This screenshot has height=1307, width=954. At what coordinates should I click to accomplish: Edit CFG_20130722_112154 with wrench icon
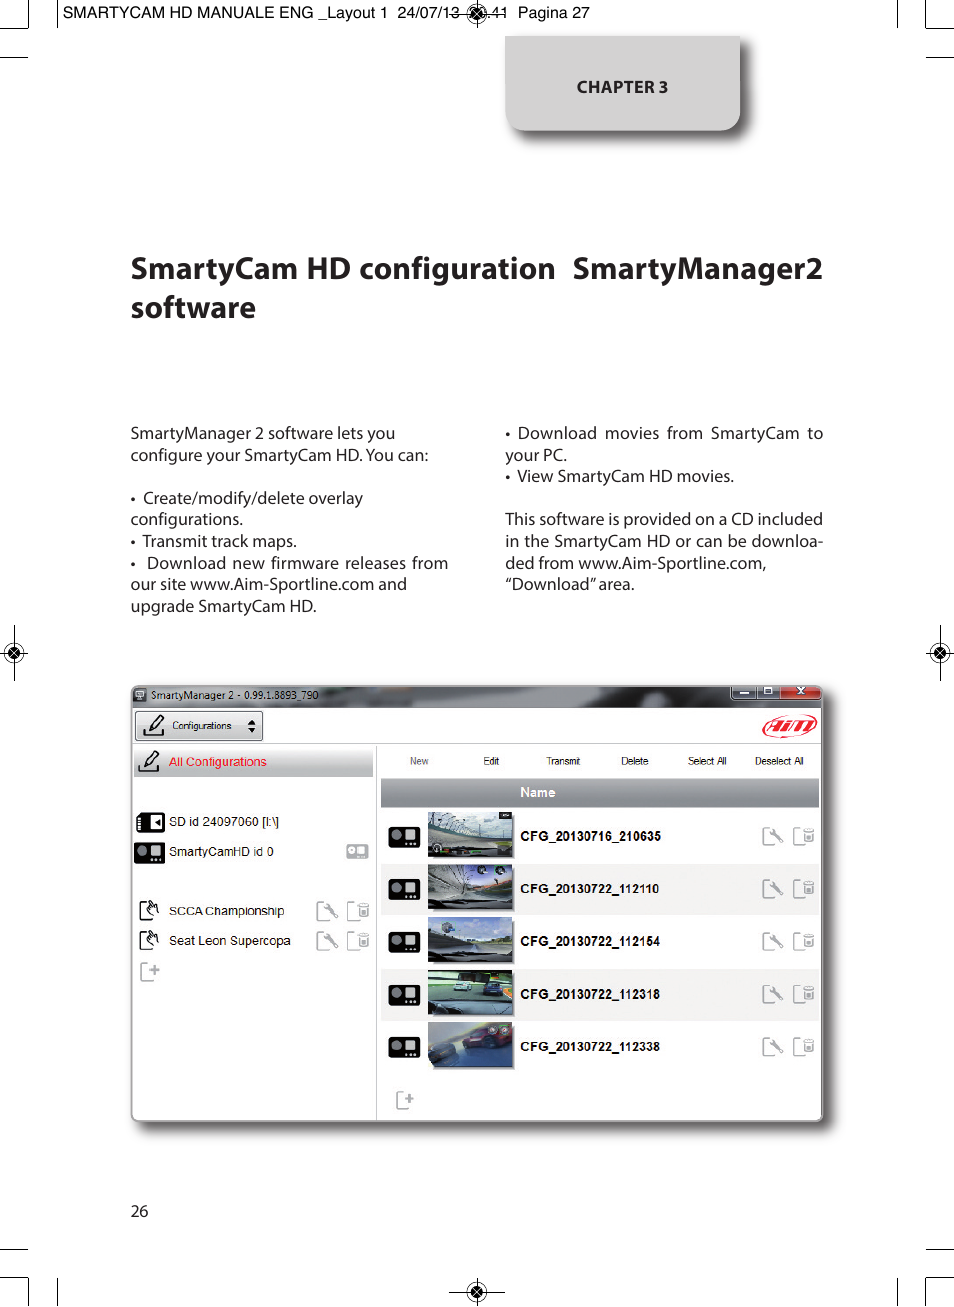[x=772, y=941]
